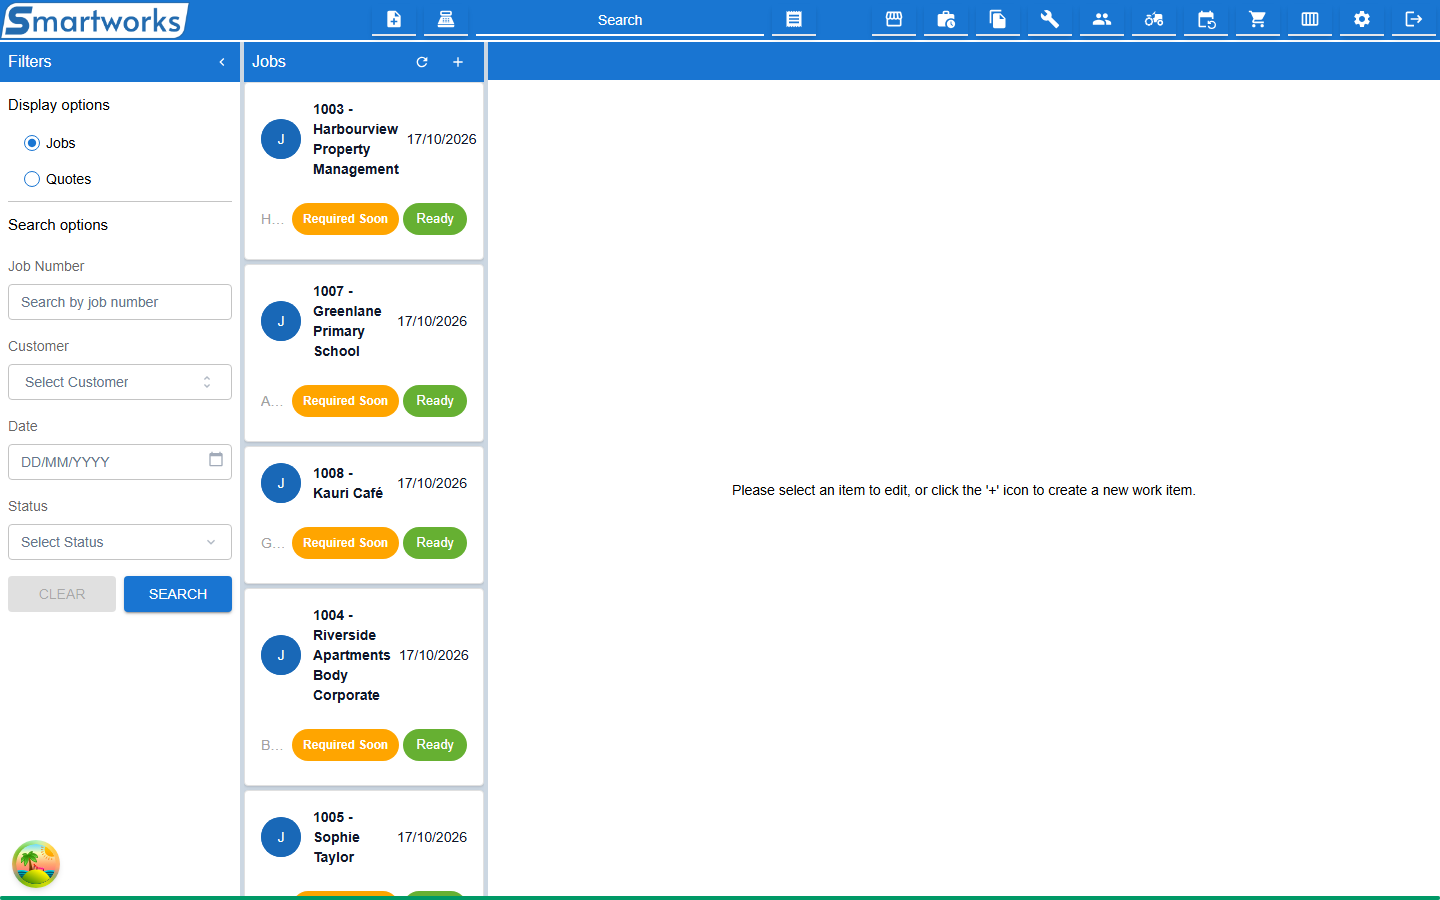Image resolution: width=1440 pixels, height=900 pixels.
Task: Open job 1003 Harbourview Property Management
Action: tap(364, 171)
